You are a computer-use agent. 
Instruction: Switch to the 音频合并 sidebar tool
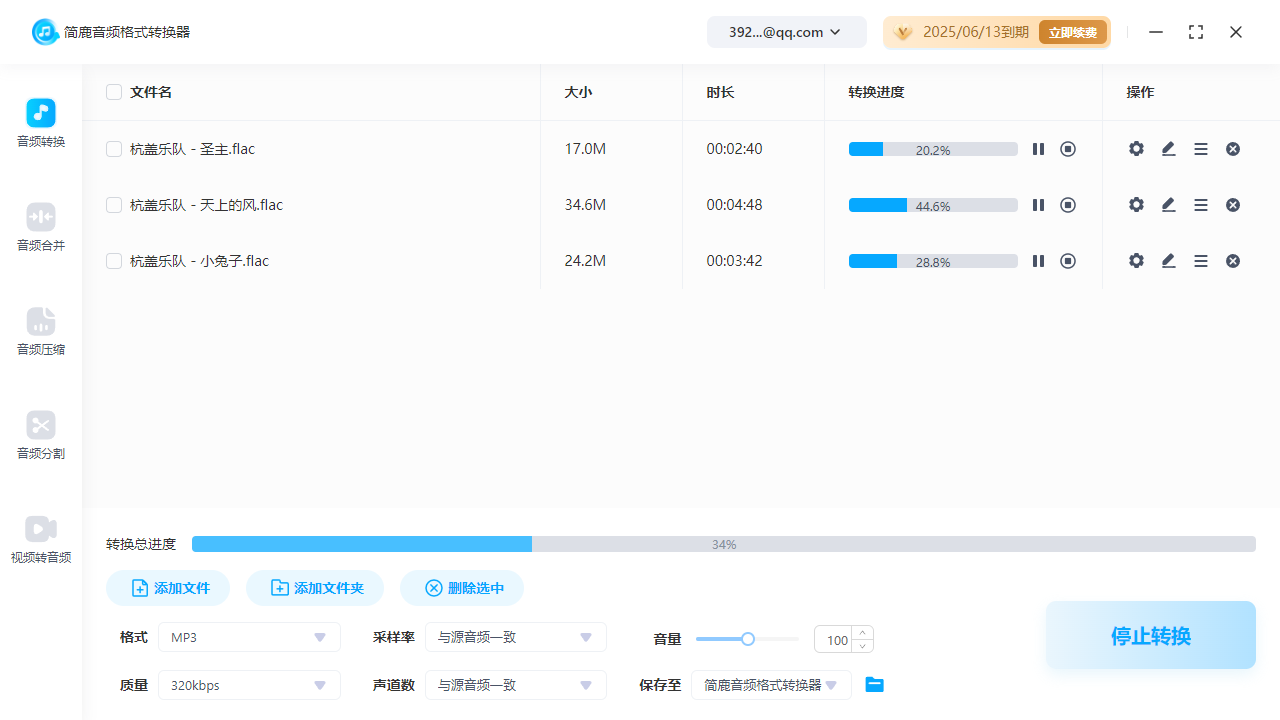[40, 228]
